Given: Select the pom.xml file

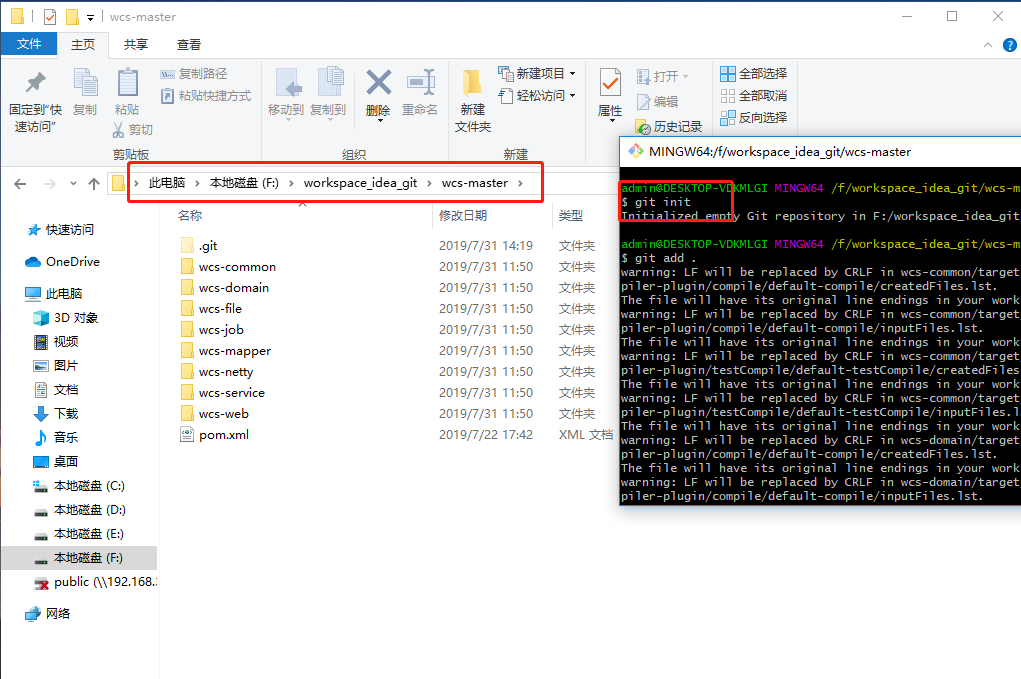Looking at the screenshot, I should pyautogui.click(x=223, y=434).
